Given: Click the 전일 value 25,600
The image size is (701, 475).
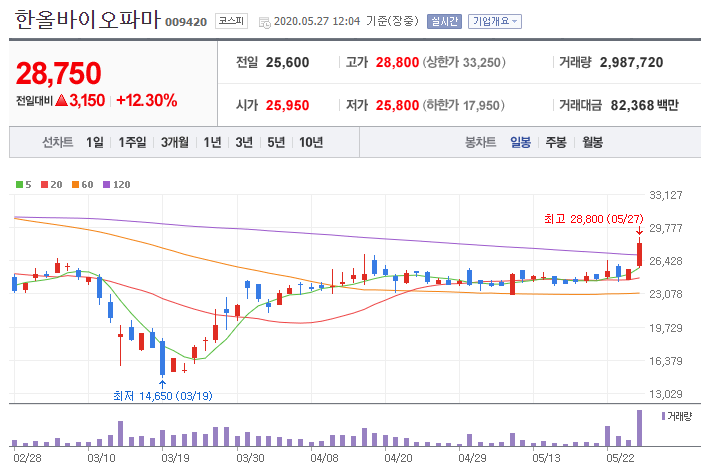Looking at the screenshot, I should (x=287, y=62).
